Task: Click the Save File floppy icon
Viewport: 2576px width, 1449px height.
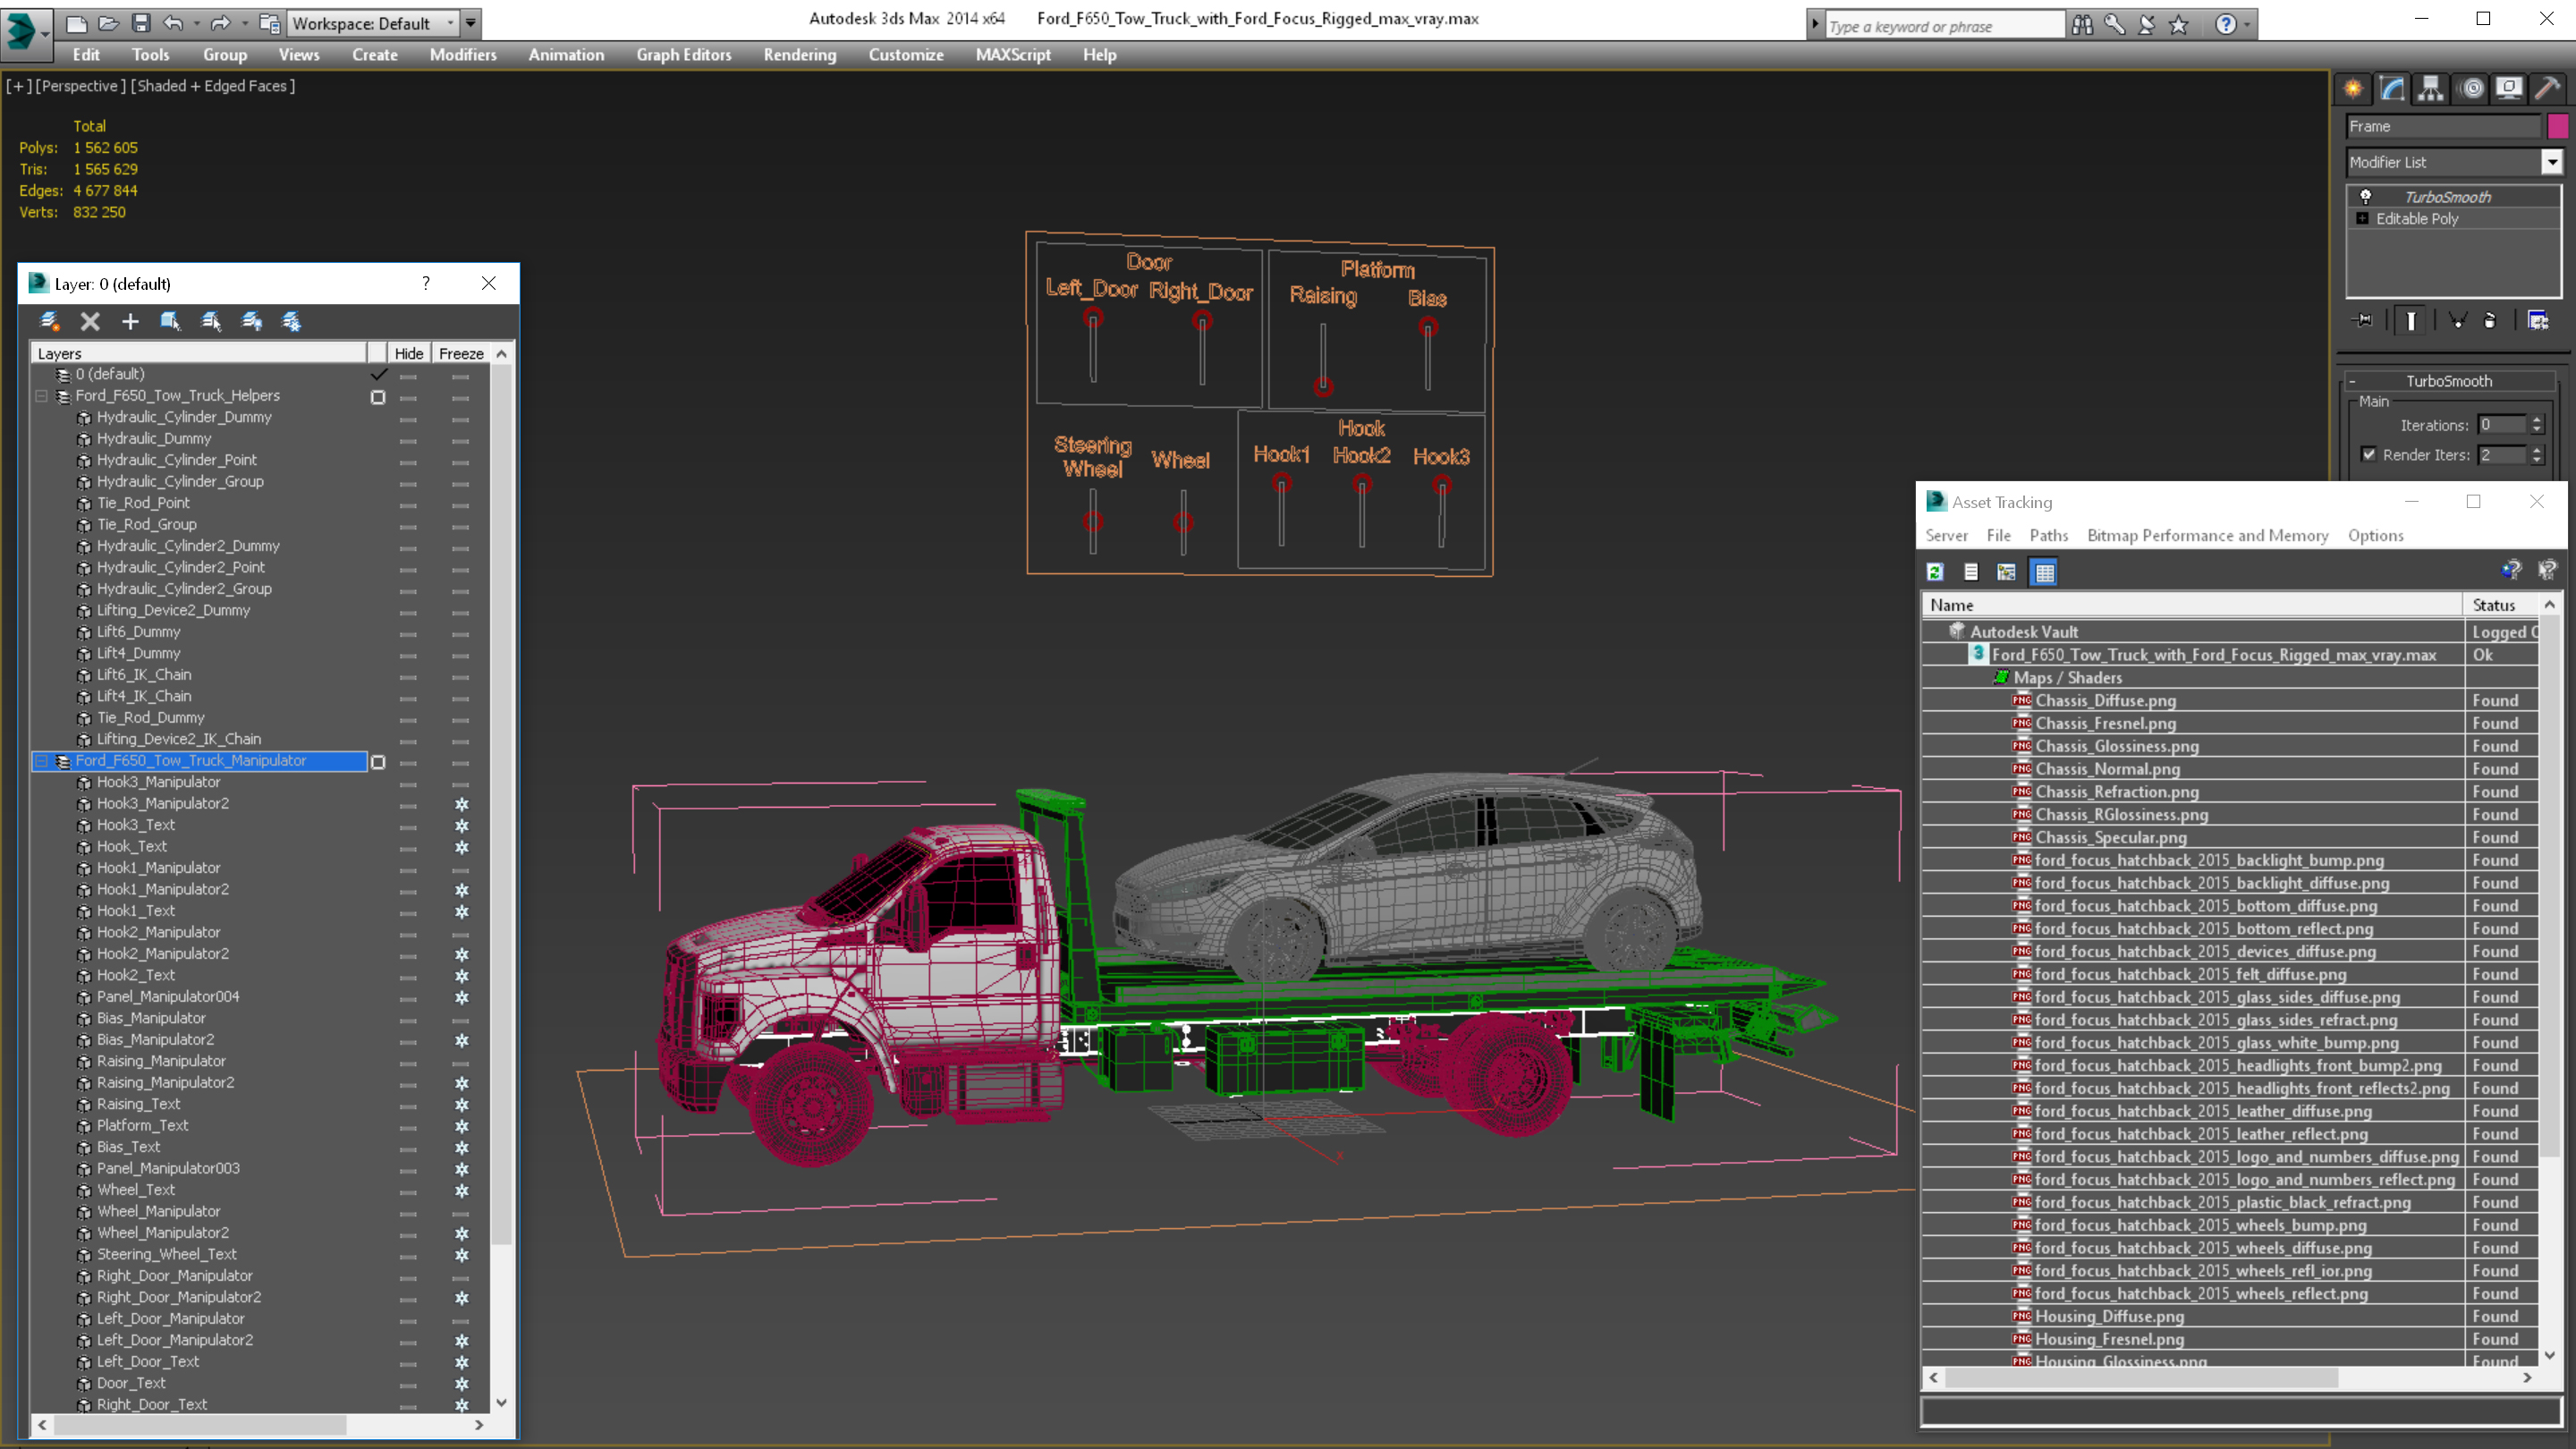Action: 141,23
